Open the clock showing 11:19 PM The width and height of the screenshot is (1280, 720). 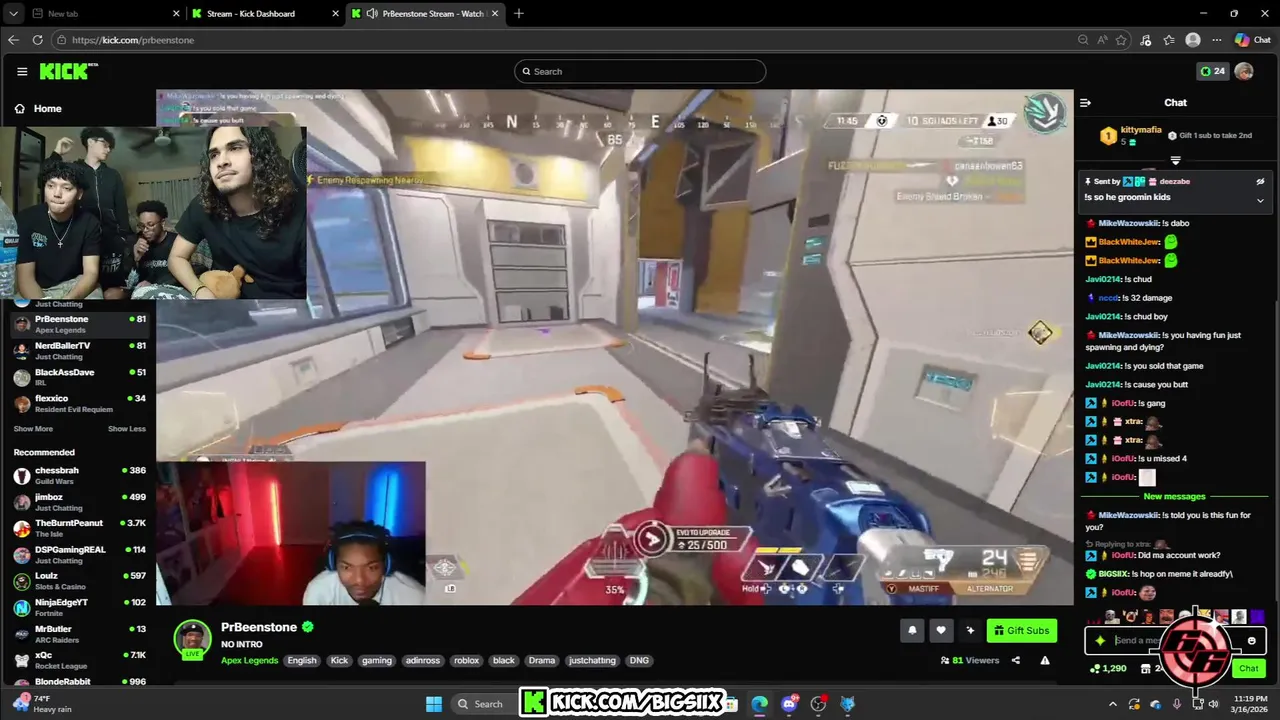click(x=1247, y=704)
